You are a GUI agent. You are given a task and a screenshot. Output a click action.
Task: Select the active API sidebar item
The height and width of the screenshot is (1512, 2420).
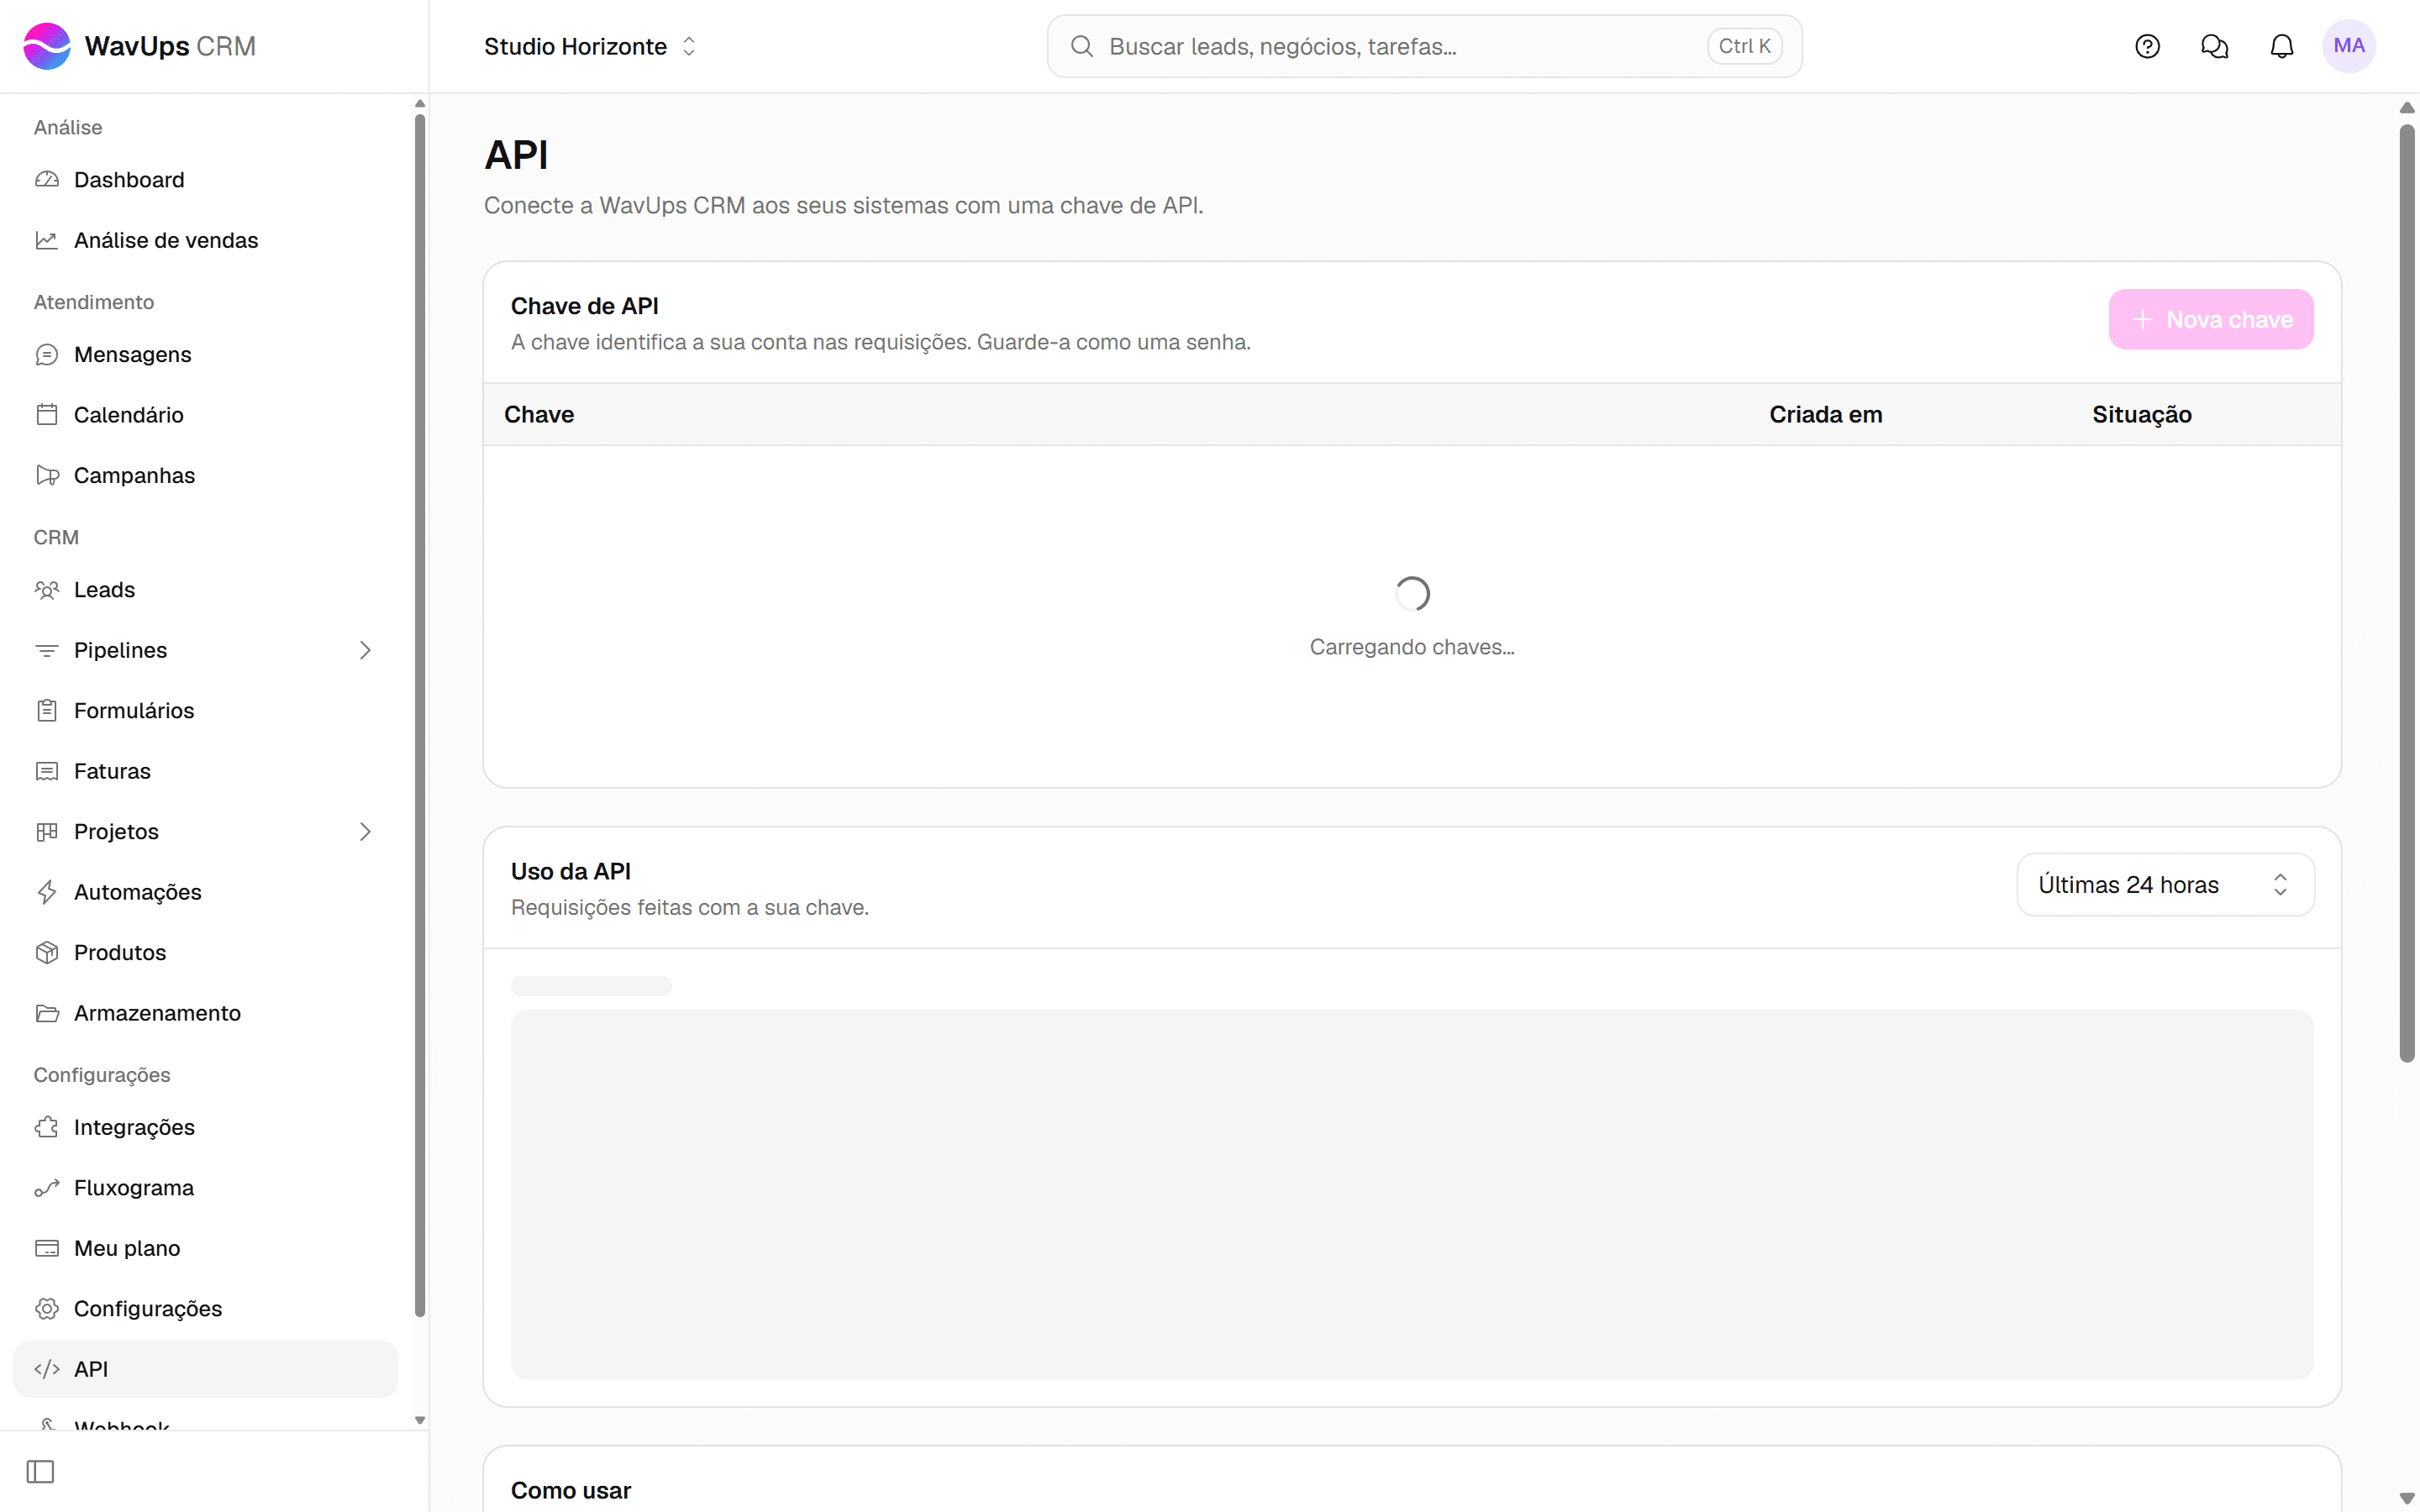click(205, 1369)
